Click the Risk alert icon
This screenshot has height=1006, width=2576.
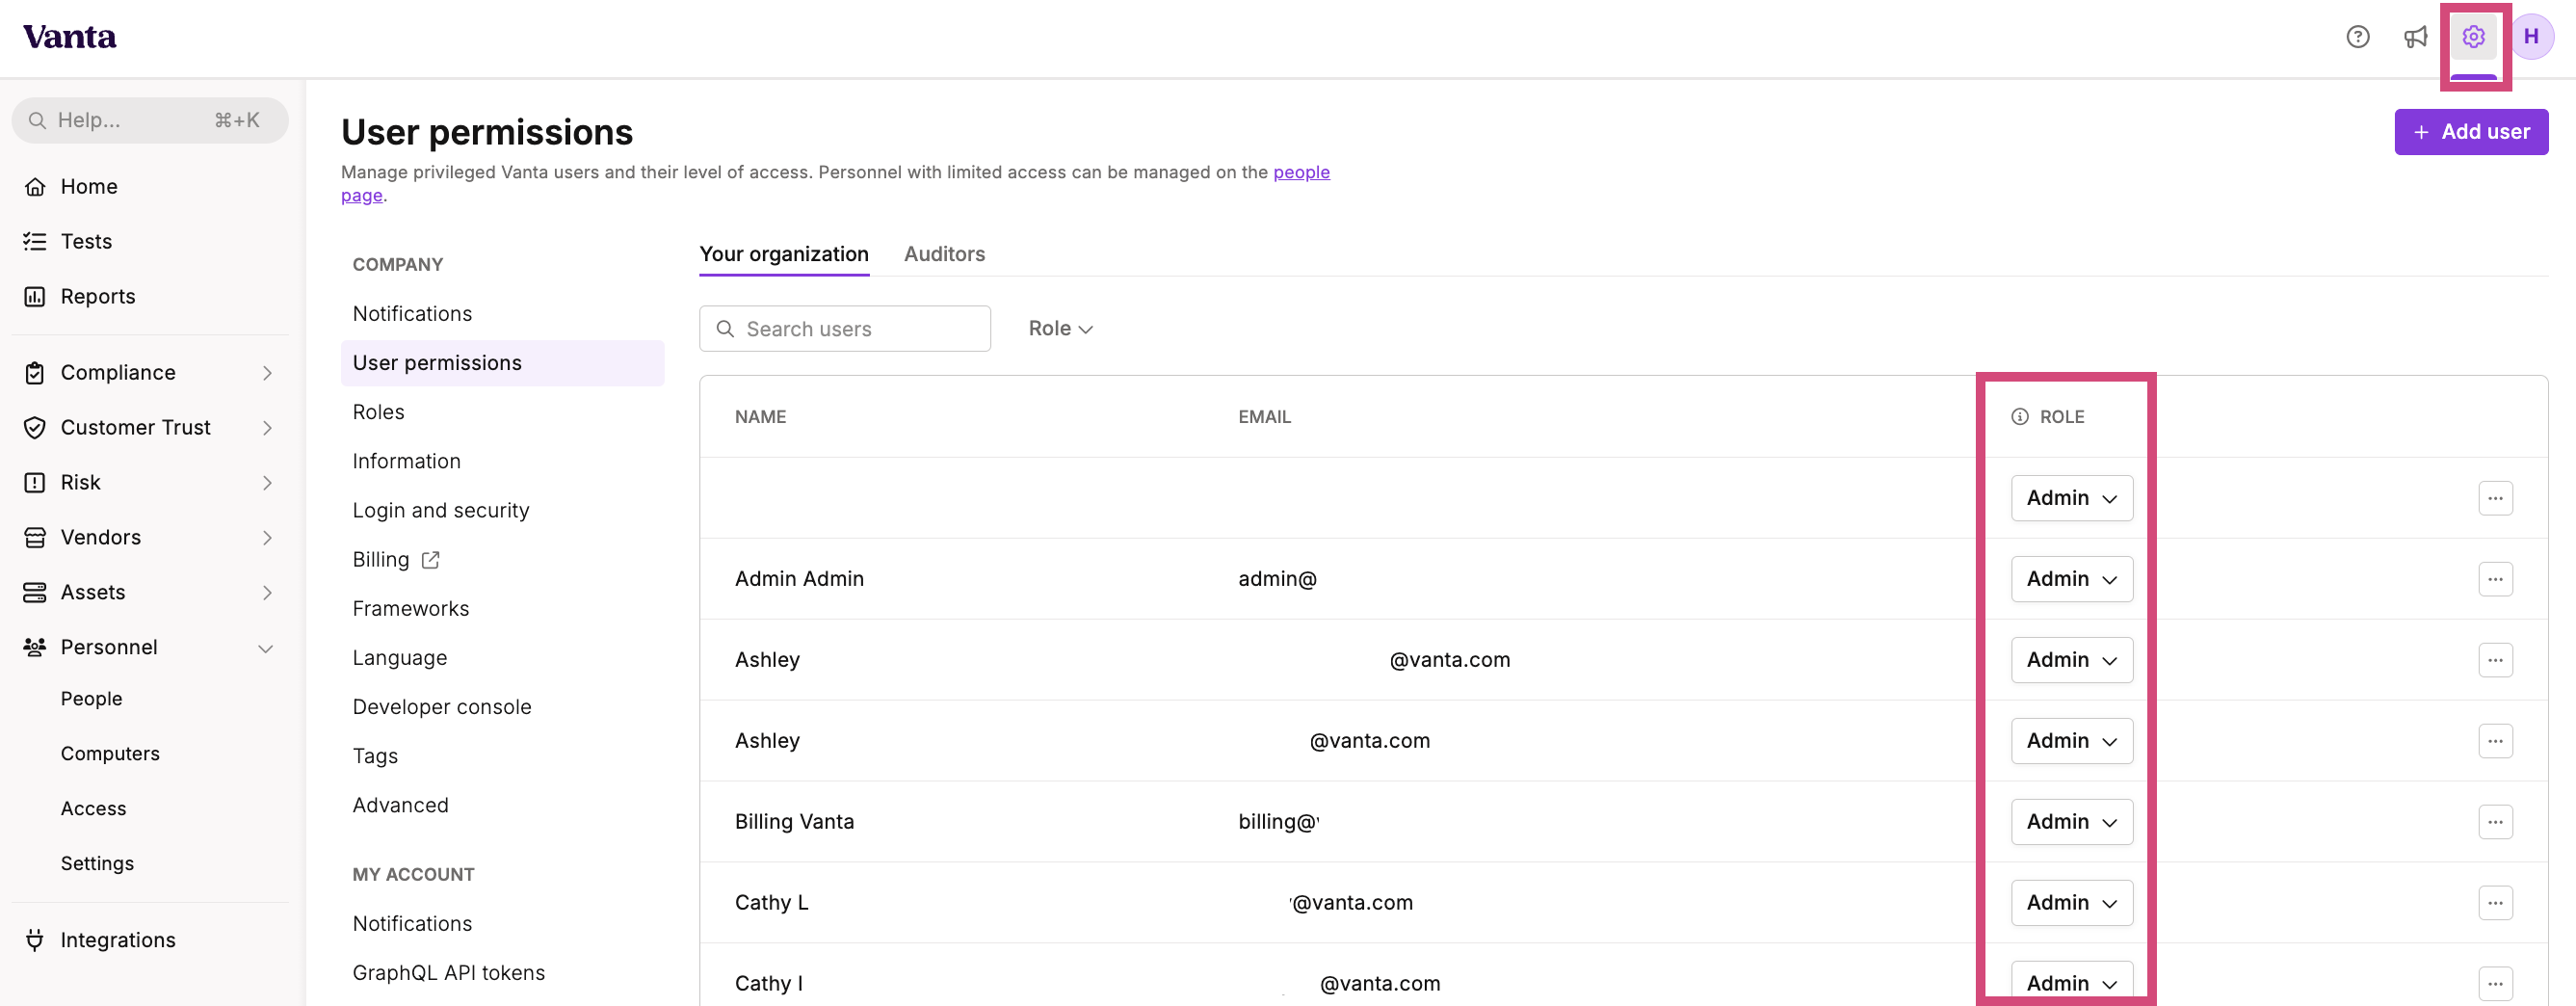(x=35, y=483)
